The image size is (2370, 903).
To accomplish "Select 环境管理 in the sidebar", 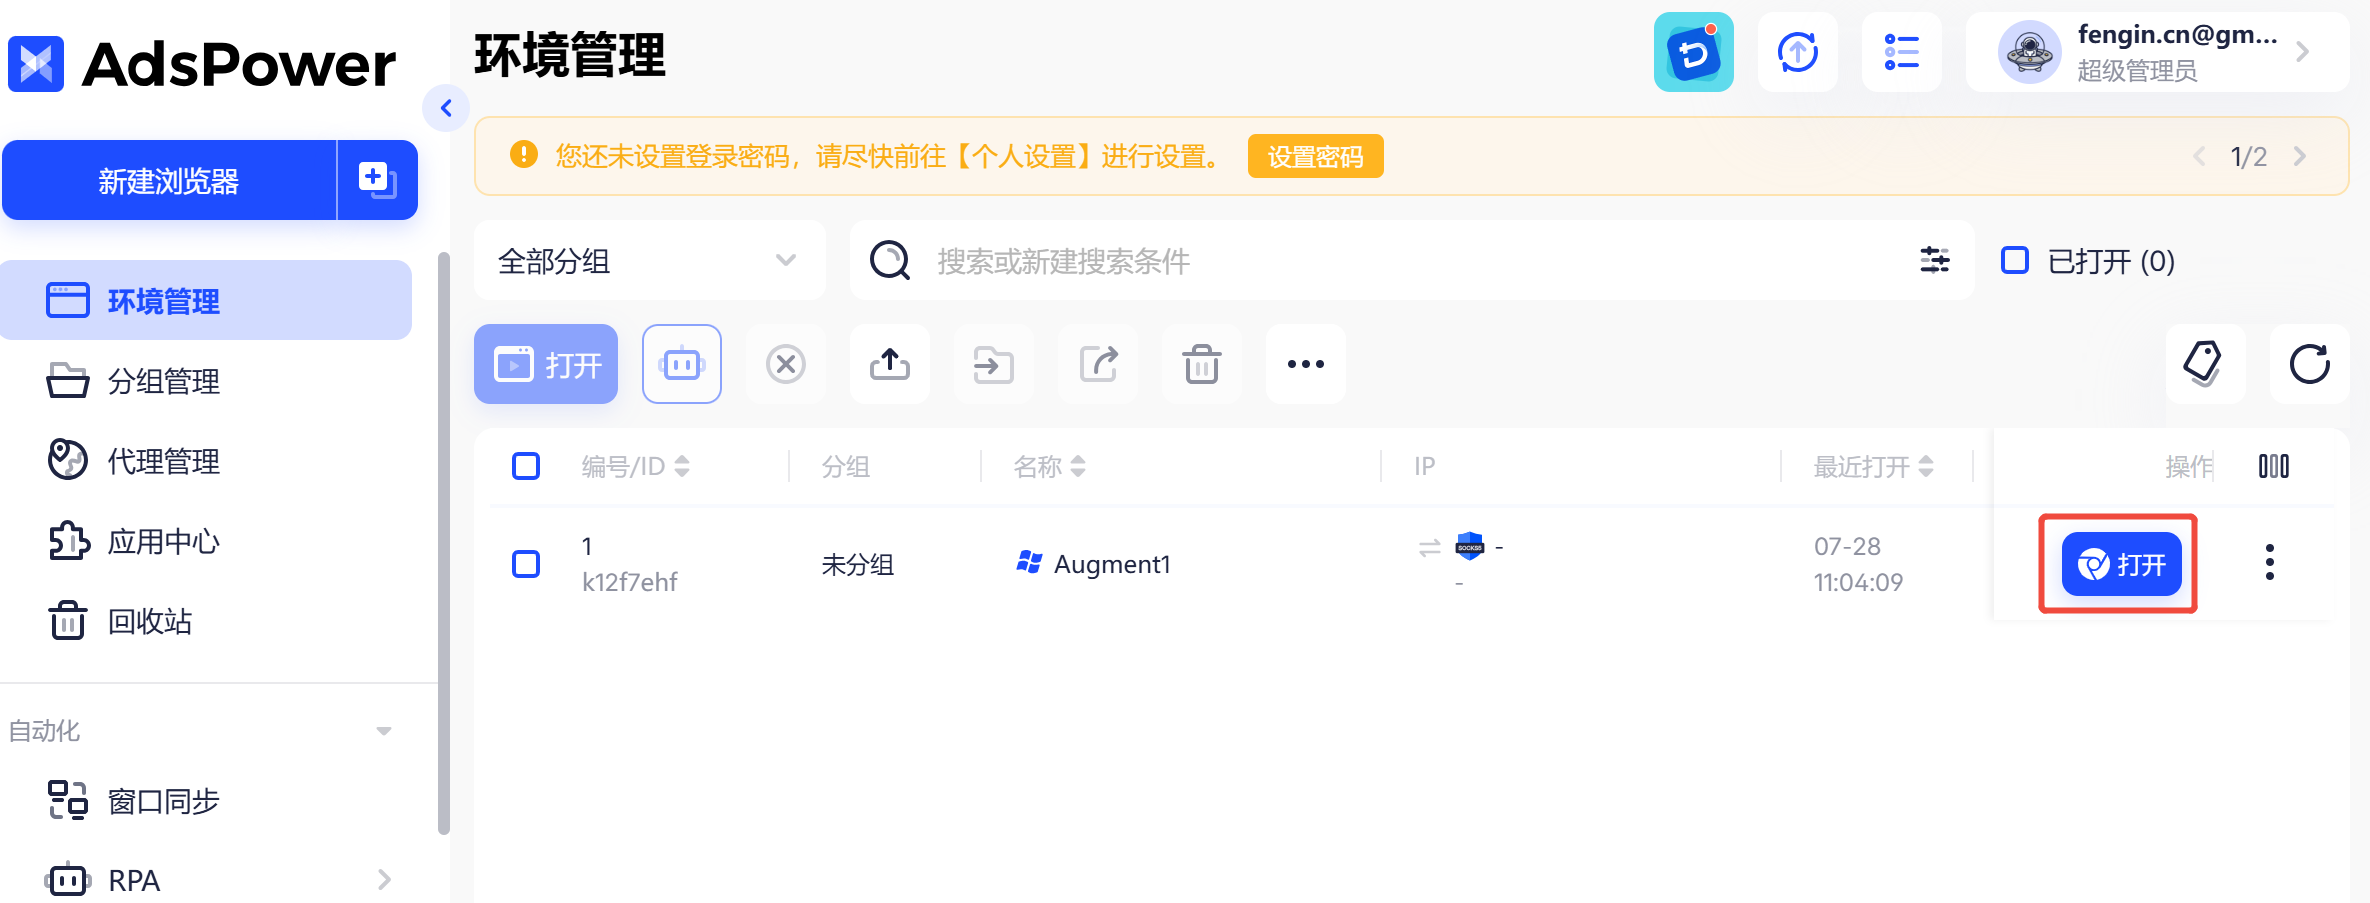I will pos(206,301).
